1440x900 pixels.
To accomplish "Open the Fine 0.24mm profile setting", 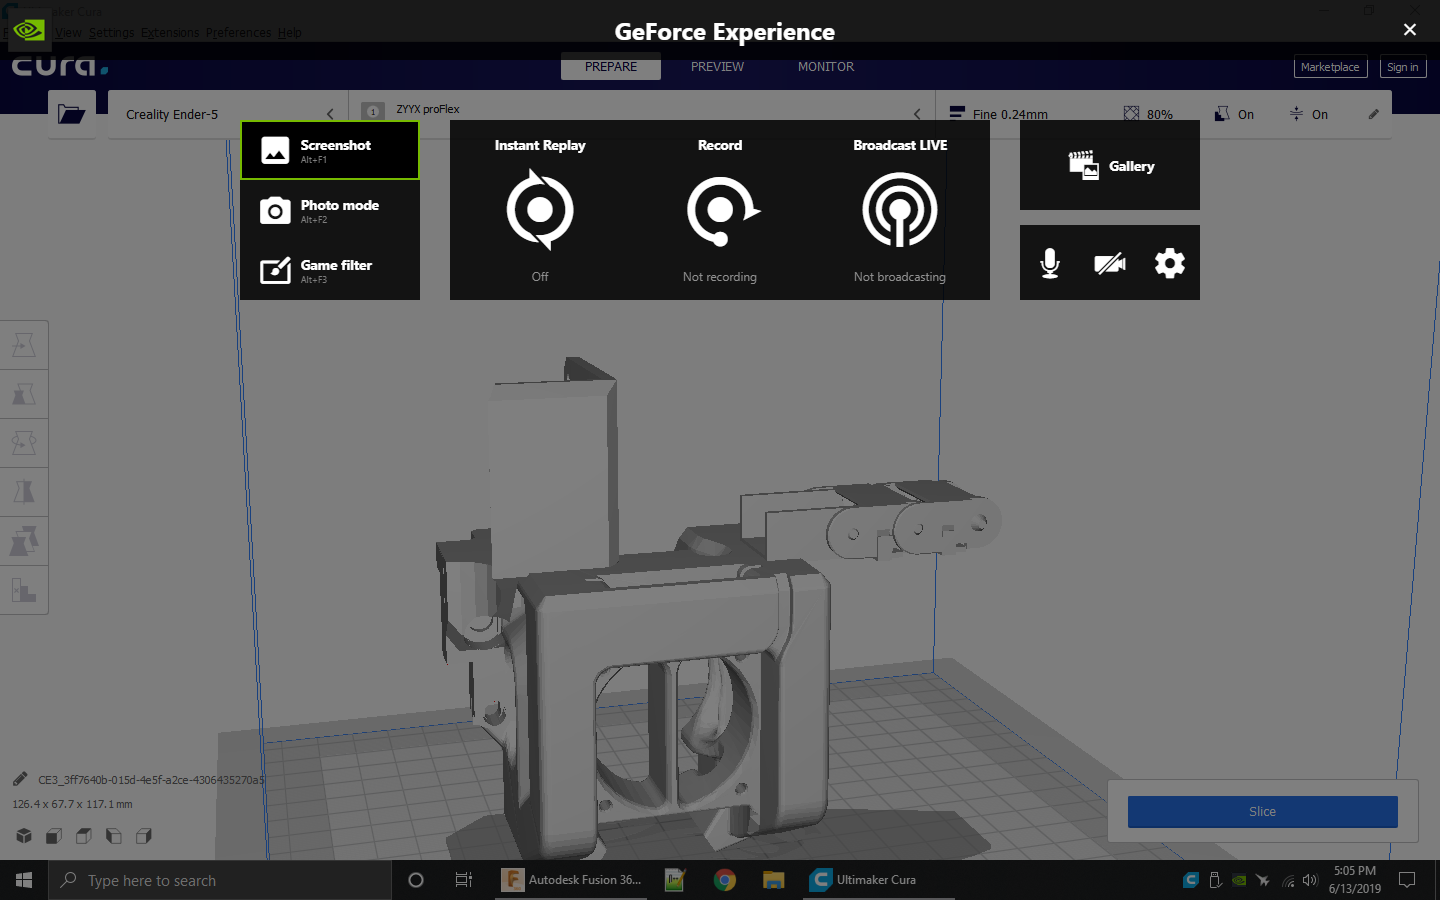I will (1000, 114).
